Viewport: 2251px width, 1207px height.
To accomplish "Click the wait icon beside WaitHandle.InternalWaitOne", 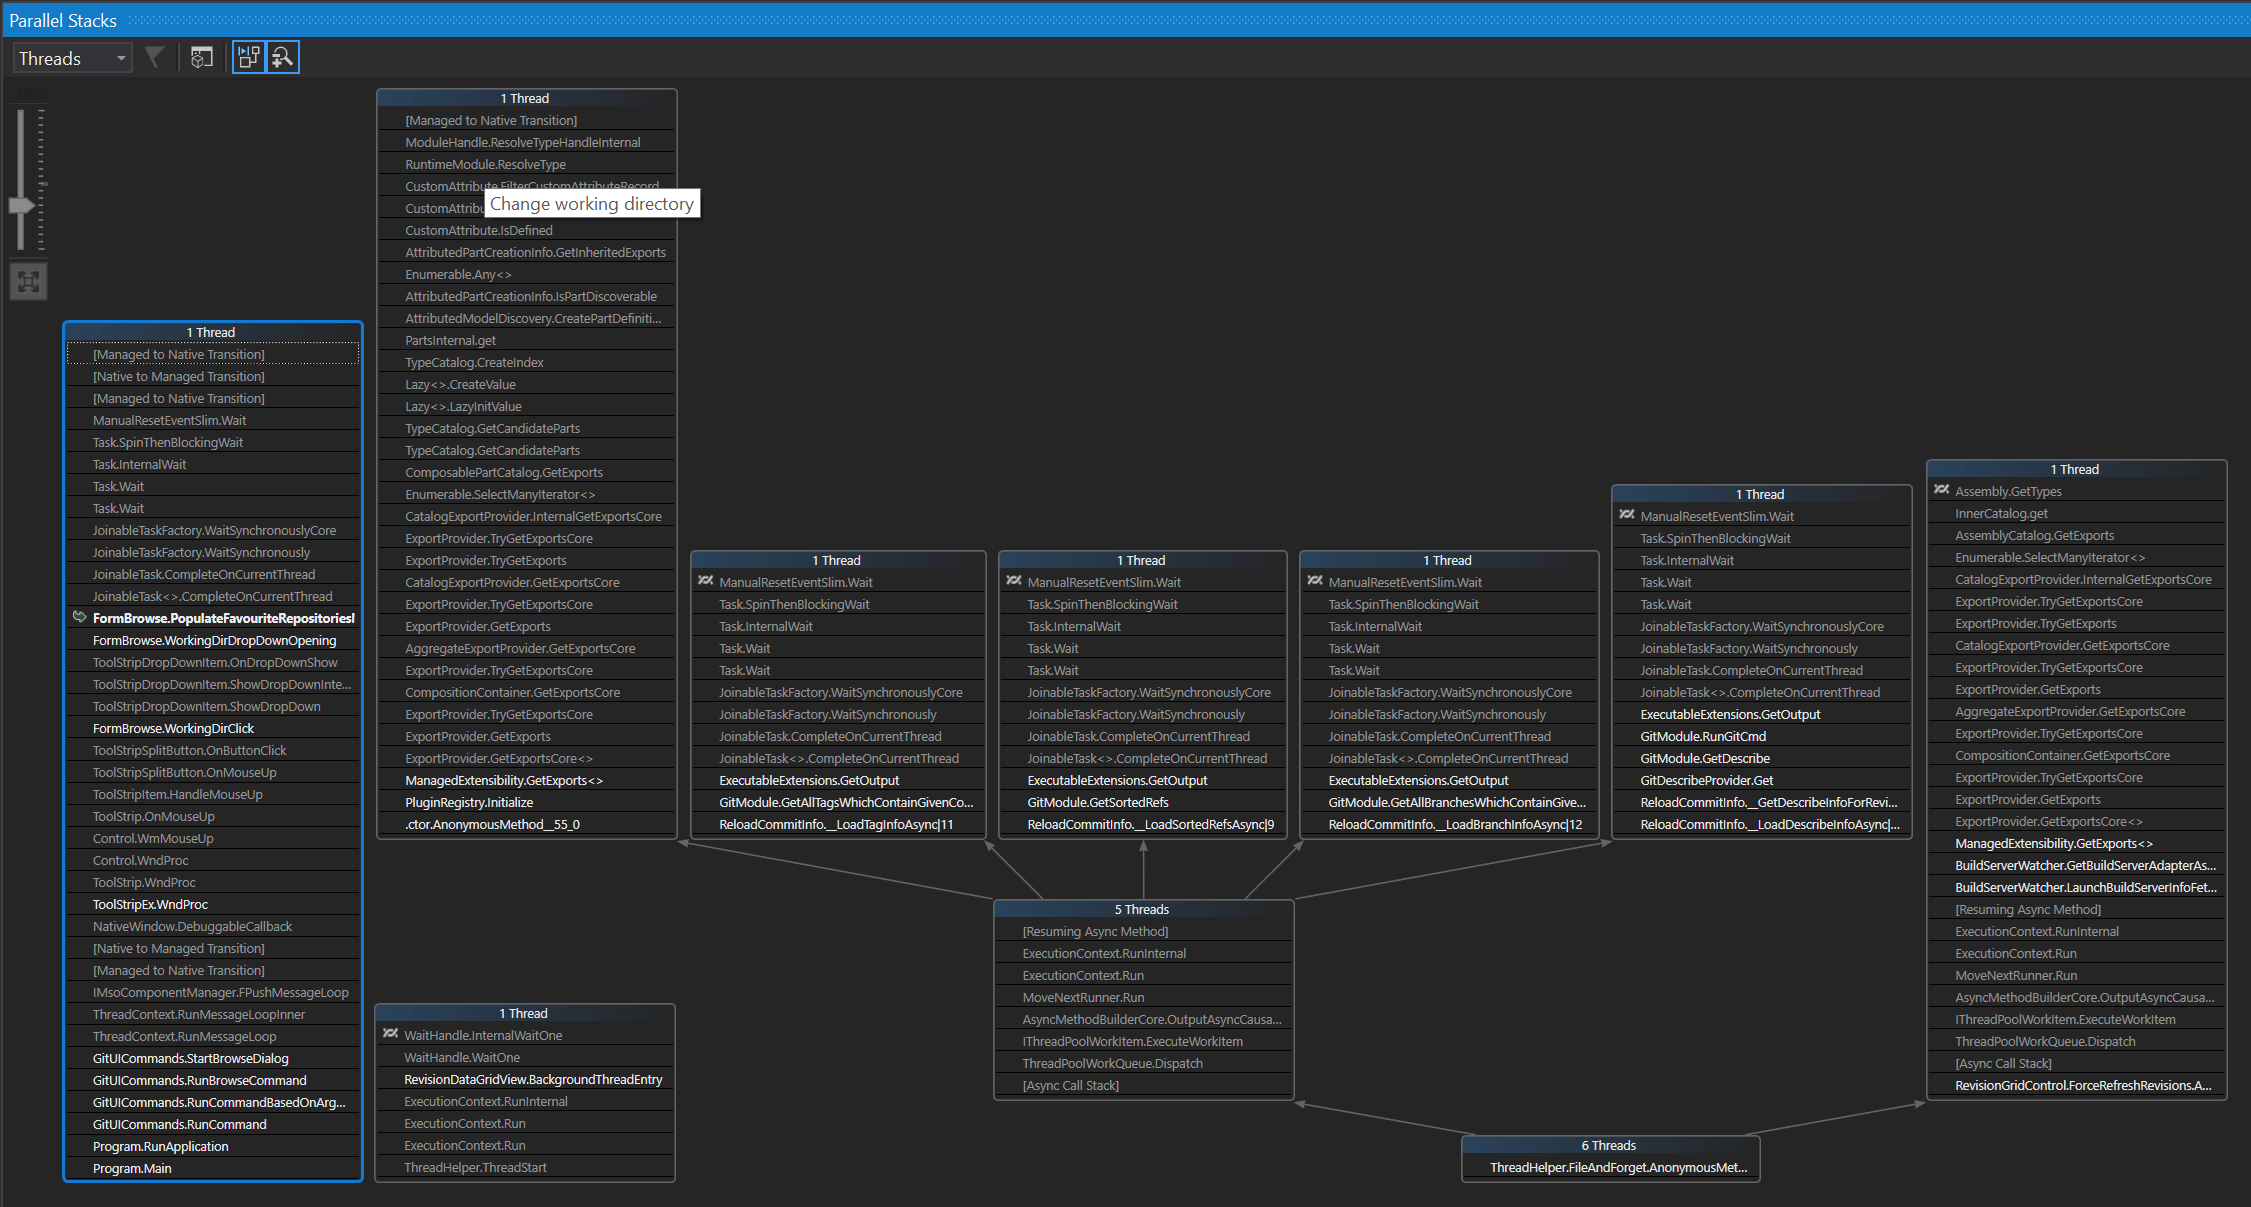I will coord(390,1034).
